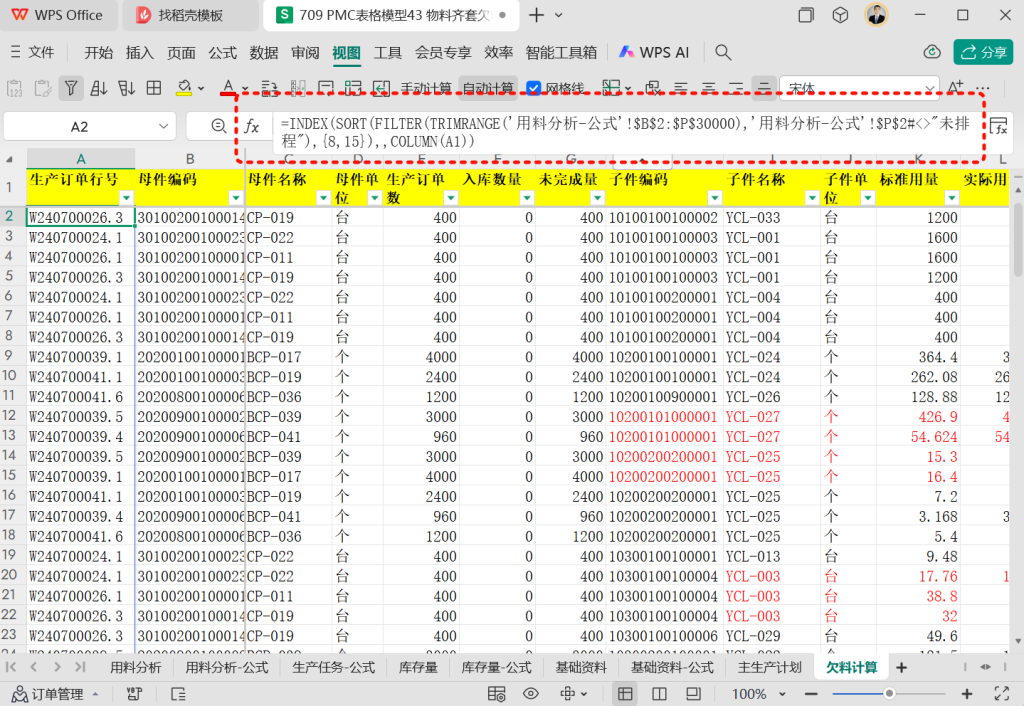
Task: Click the table borders grid icon
Action: pos(154,88)
